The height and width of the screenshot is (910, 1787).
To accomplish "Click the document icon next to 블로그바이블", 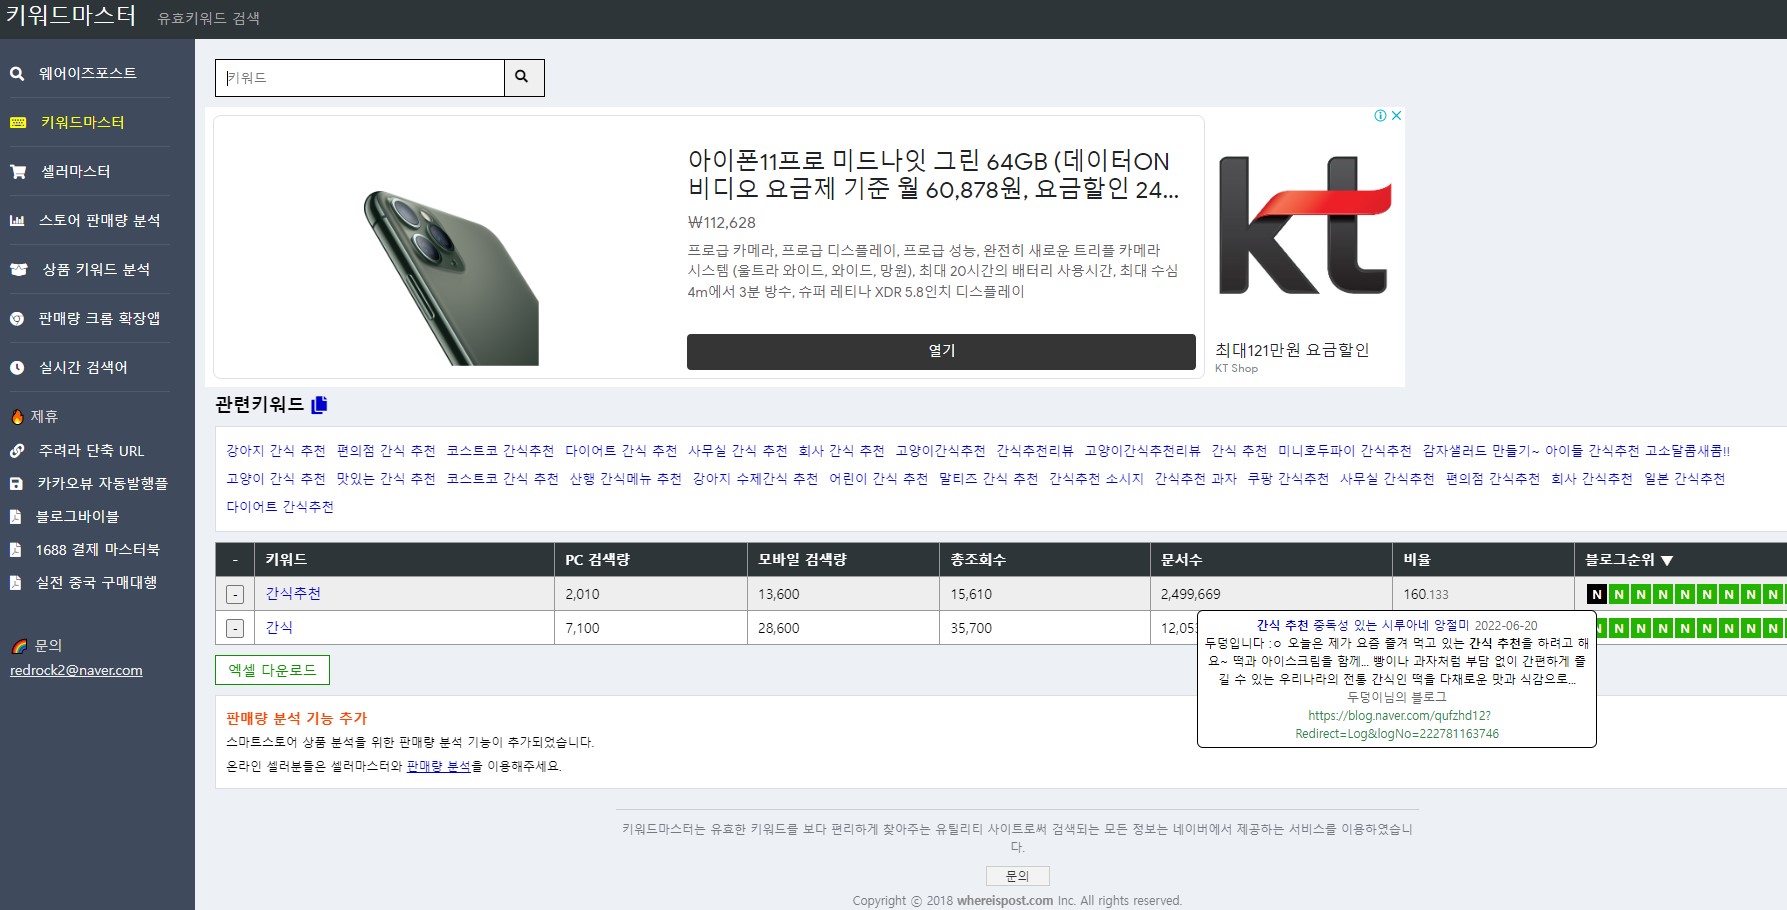I will [x=15, y=517].
